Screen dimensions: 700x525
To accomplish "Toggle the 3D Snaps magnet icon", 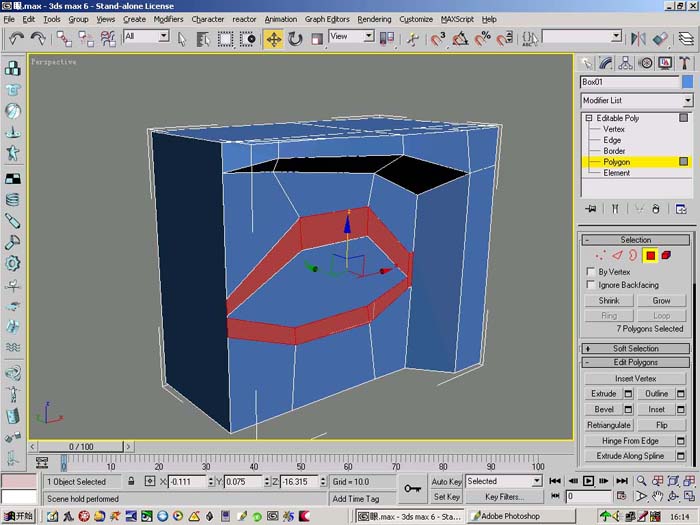I will [x=438, y=39].
